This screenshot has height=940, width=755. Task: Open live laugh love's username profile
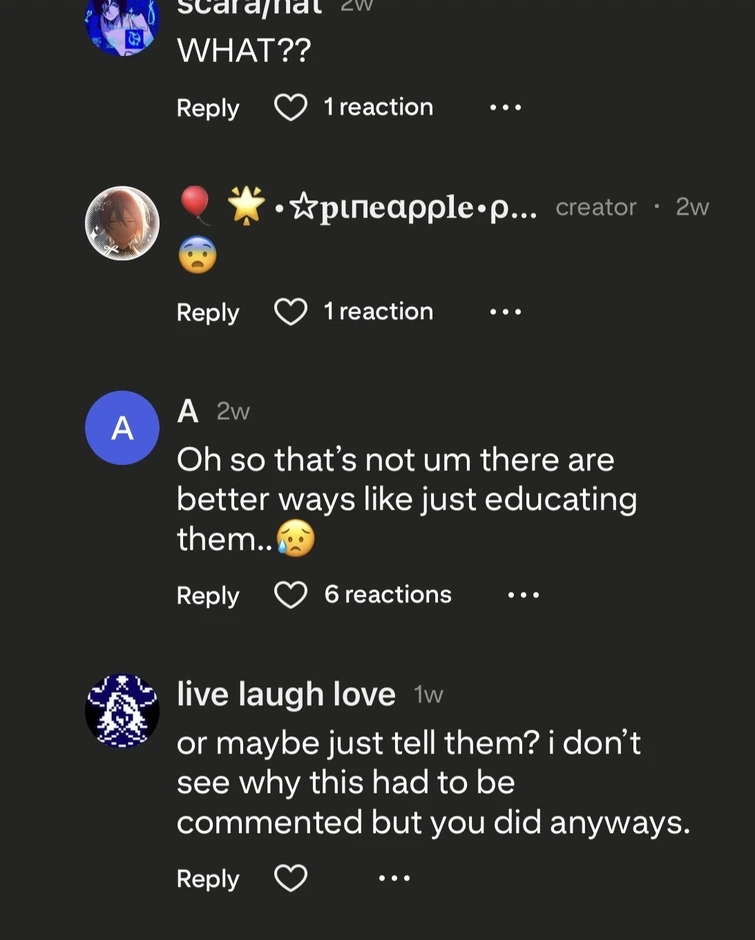(286, 694)
